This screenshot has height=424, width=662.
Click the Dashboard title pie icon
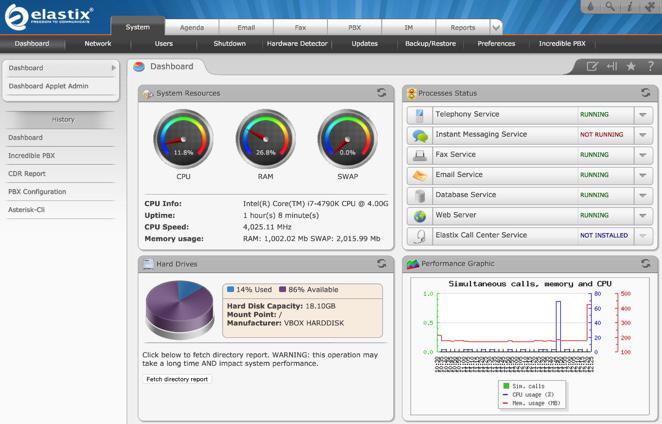tap(139, 67)
